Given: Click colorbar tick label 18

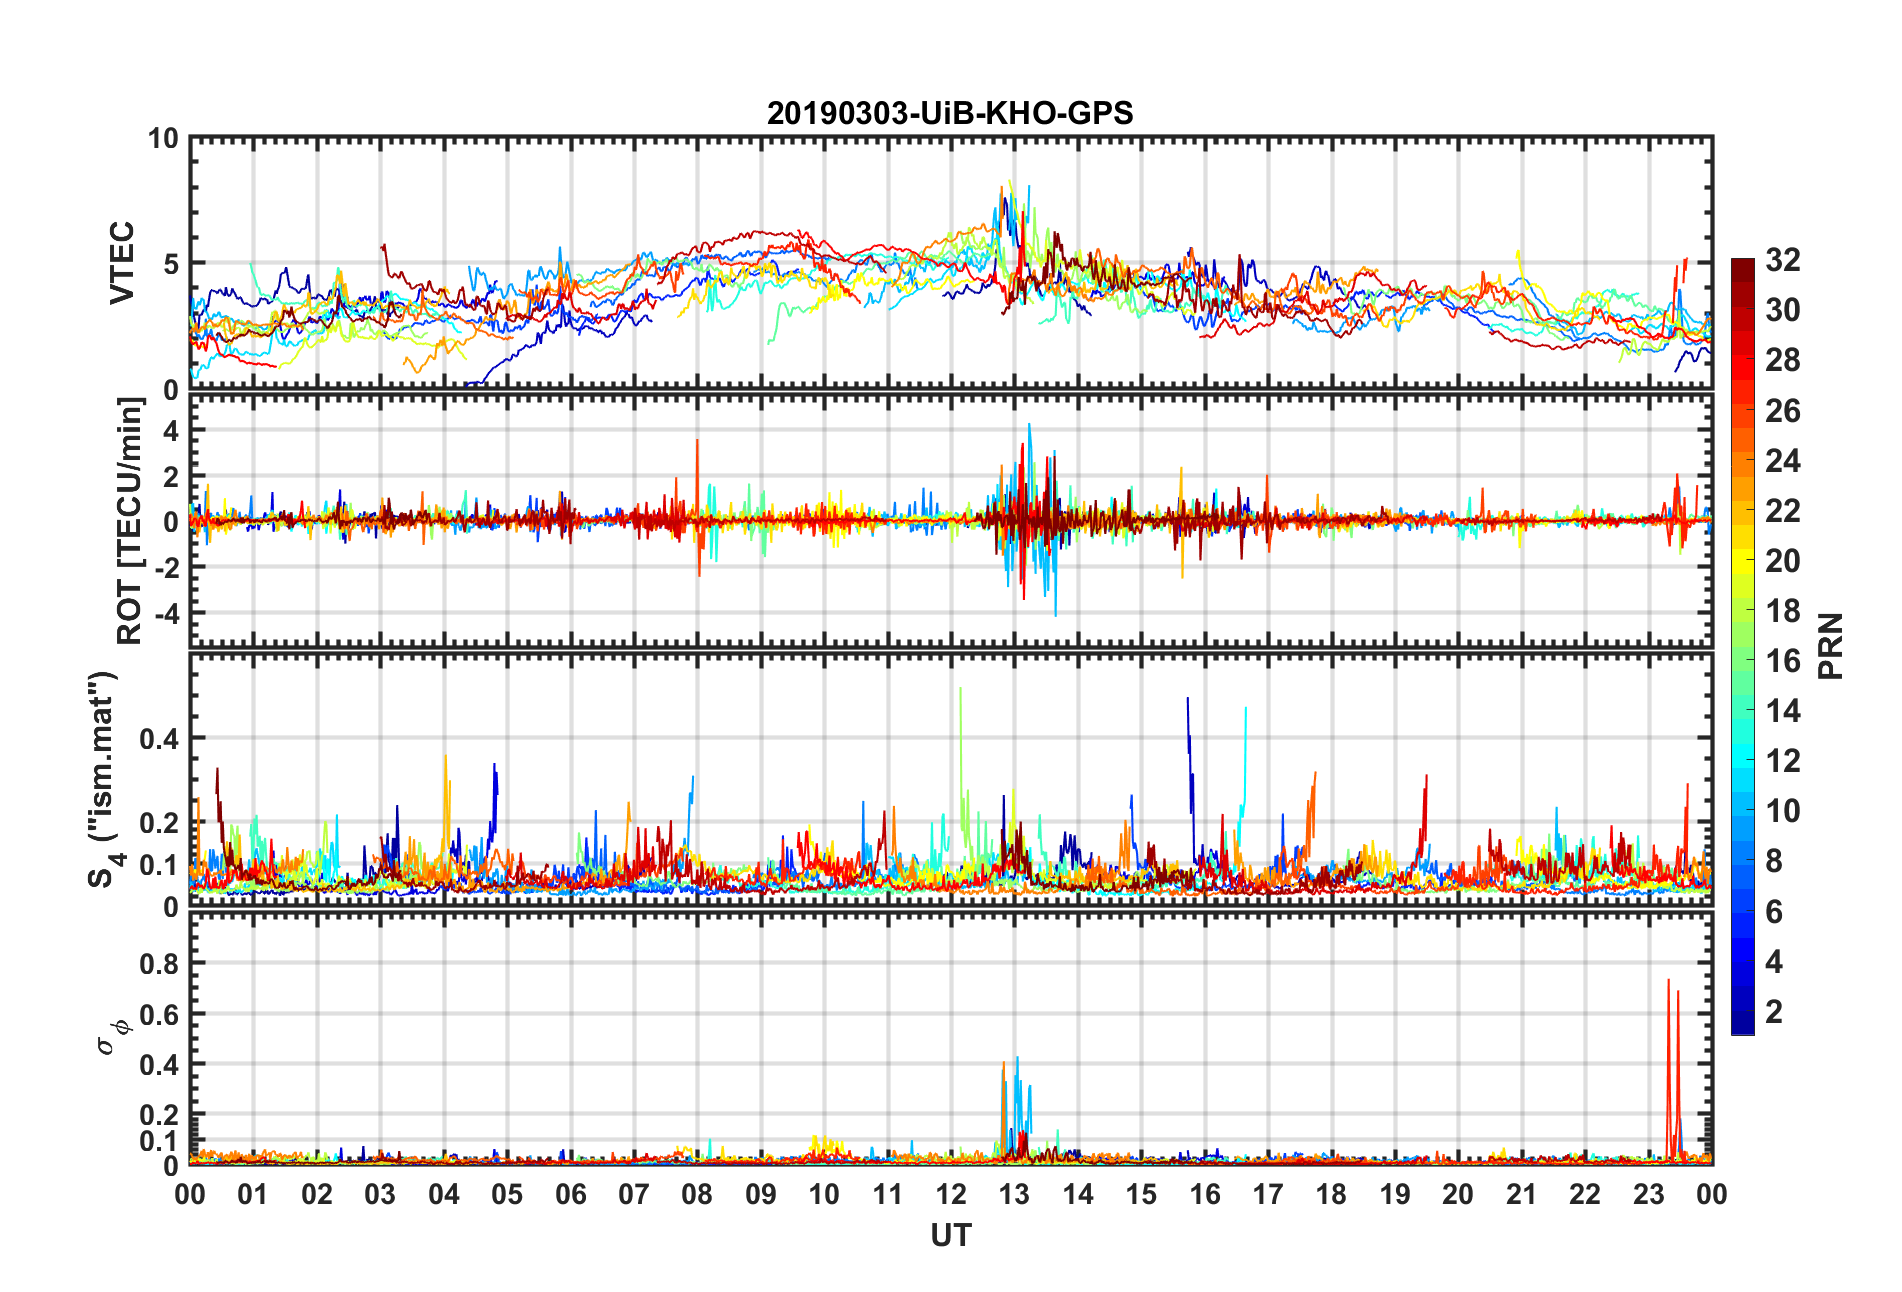Looking at the screenshot, I should tap(1783, 611).
